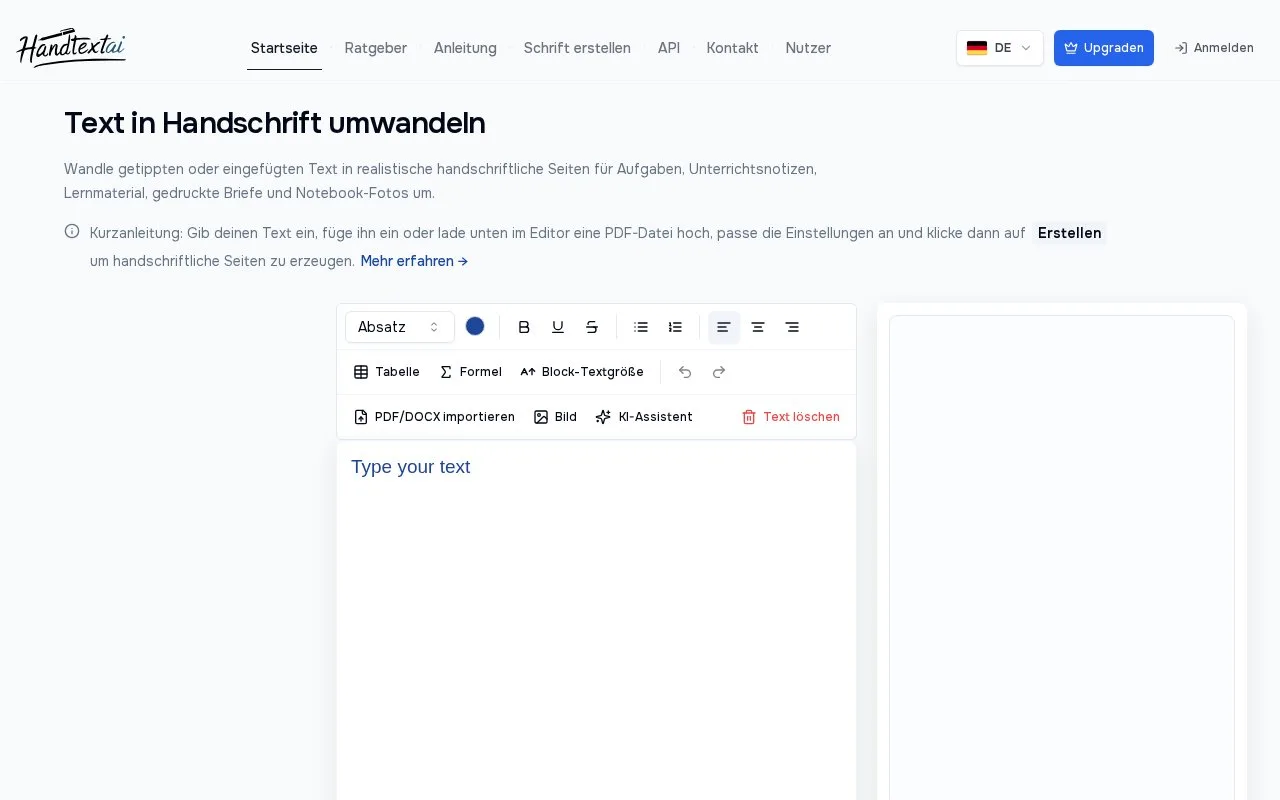This screenshot has width=1280, height=800.
Task: Toggle strikethrough formatting
Action: pyautogui.click(x=592, y=327)
